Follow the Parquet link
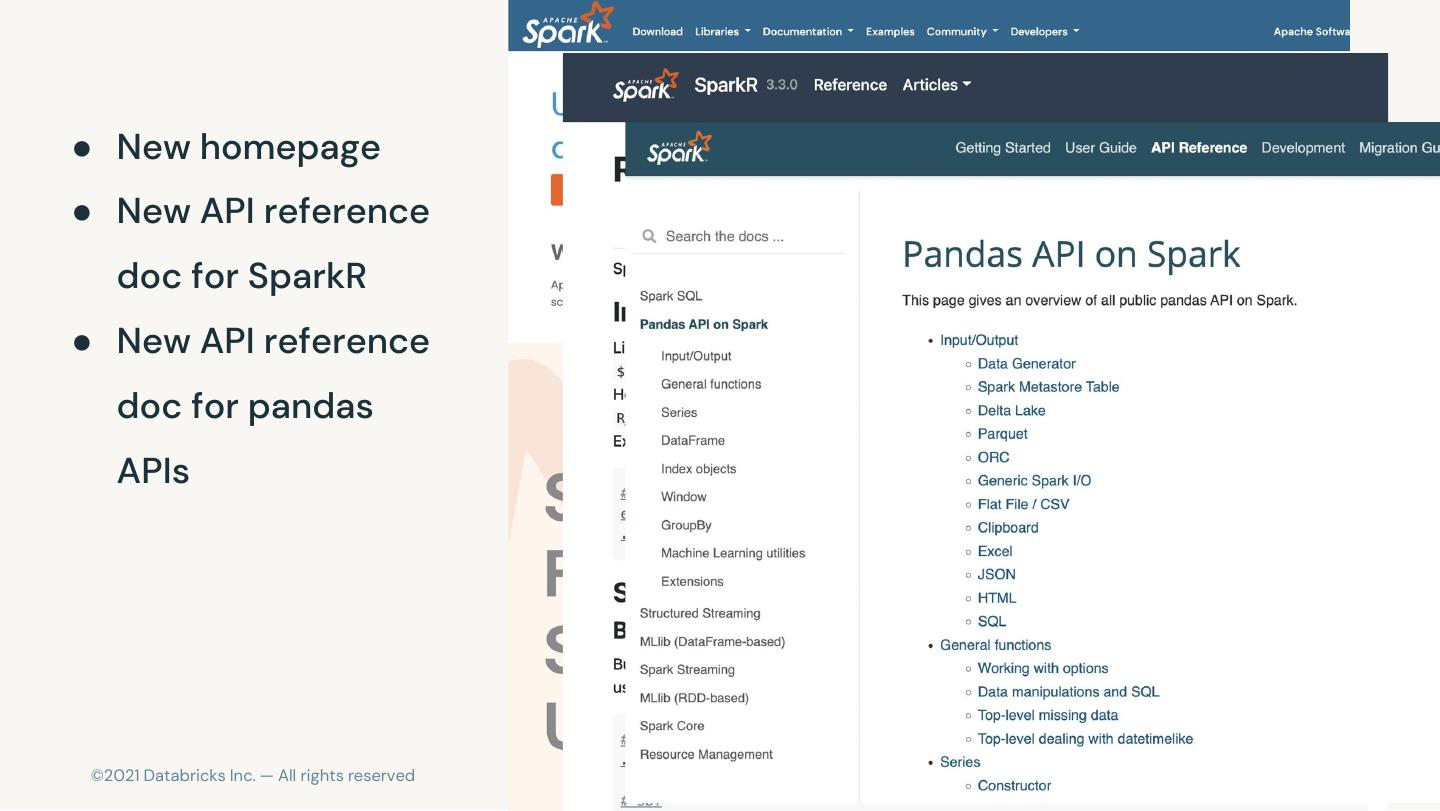 tap(1002, 434)
